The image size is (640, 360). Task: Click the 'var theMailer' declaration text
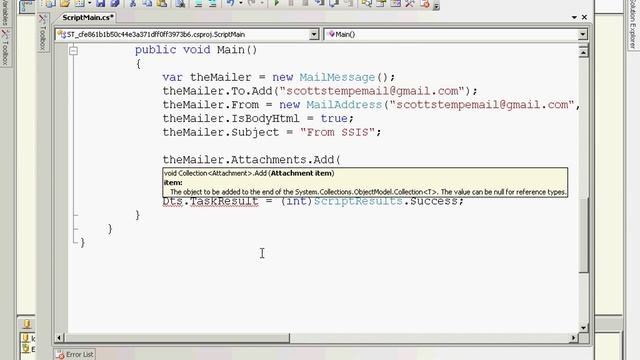[x=207, y=77]
